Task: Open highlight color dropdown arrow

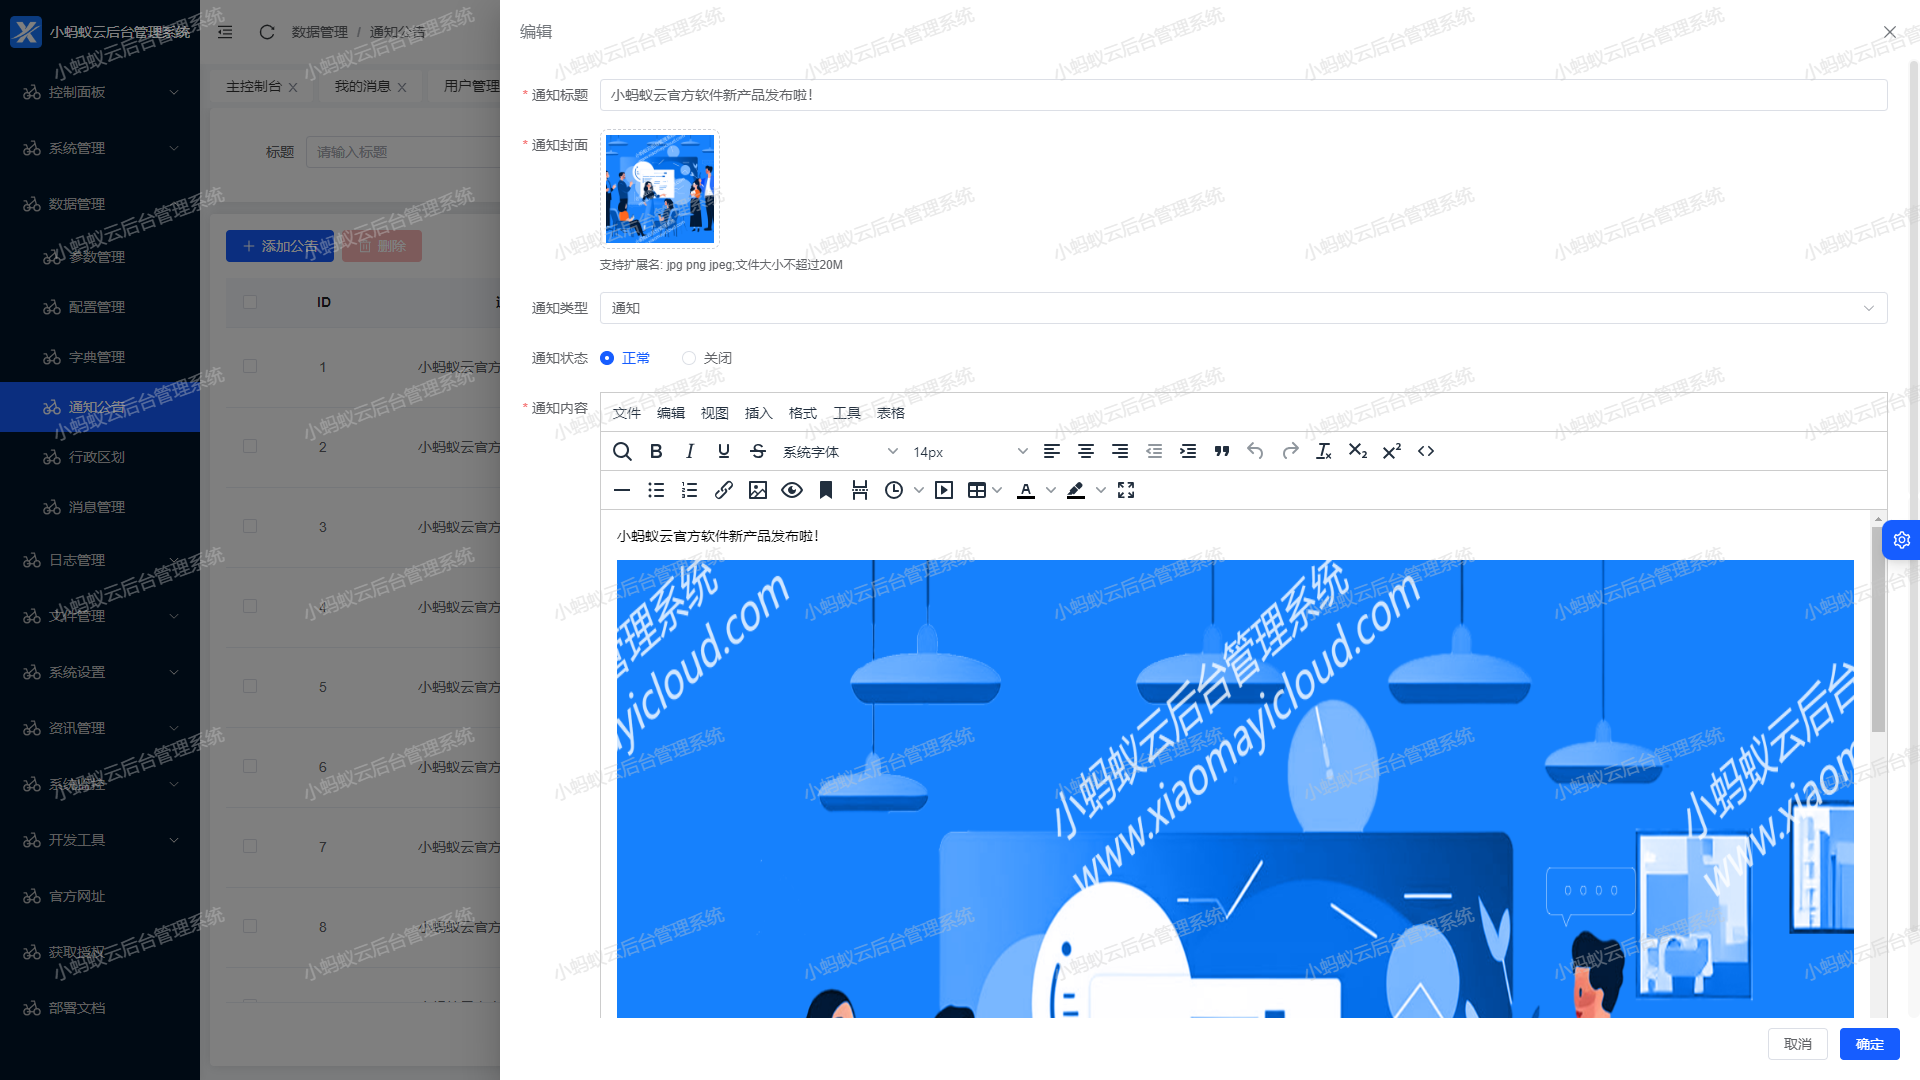Action: (x=1101, y=490)
